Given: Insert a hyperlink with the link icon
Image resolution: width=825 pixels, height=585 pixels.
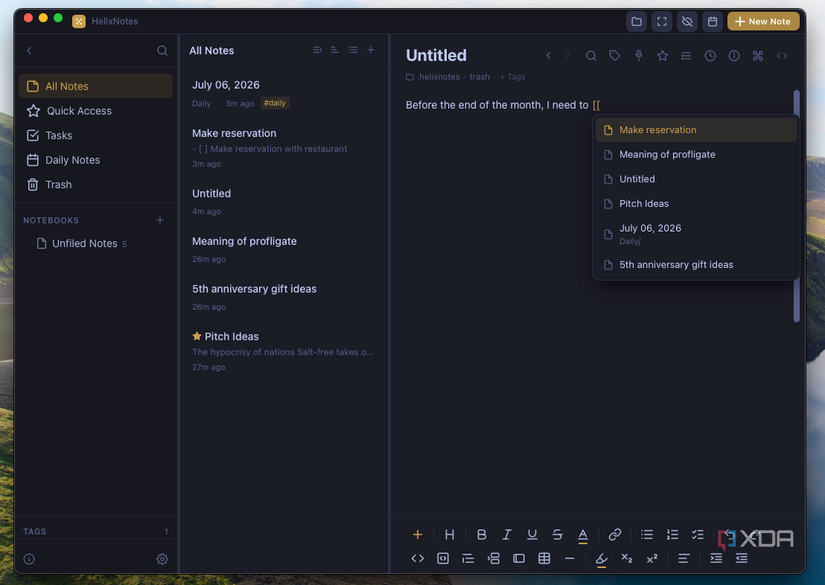Looking at the screenshot, I should pyautogui.click(x=615, y=534).
